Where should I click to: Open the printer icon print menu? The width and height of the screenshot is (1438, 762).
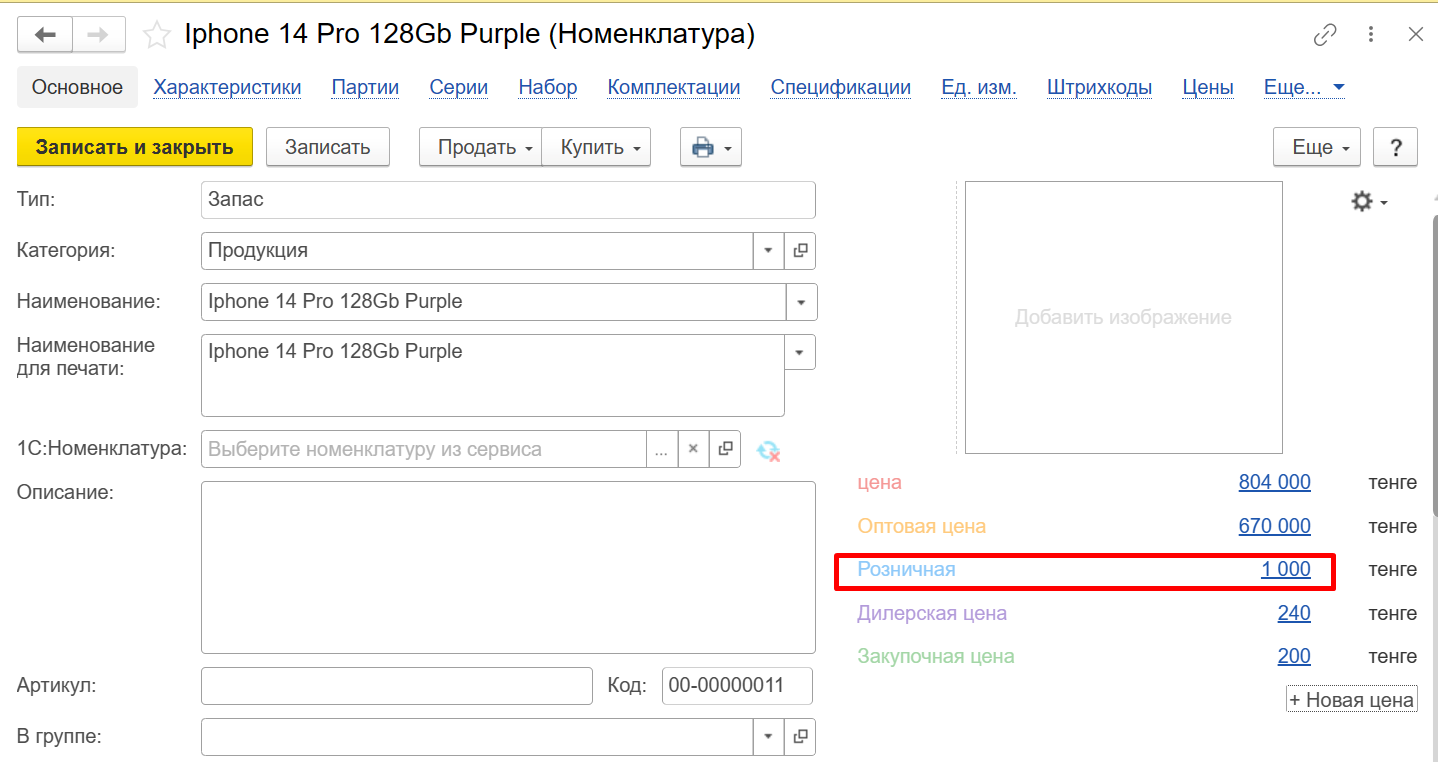point(710,148)
